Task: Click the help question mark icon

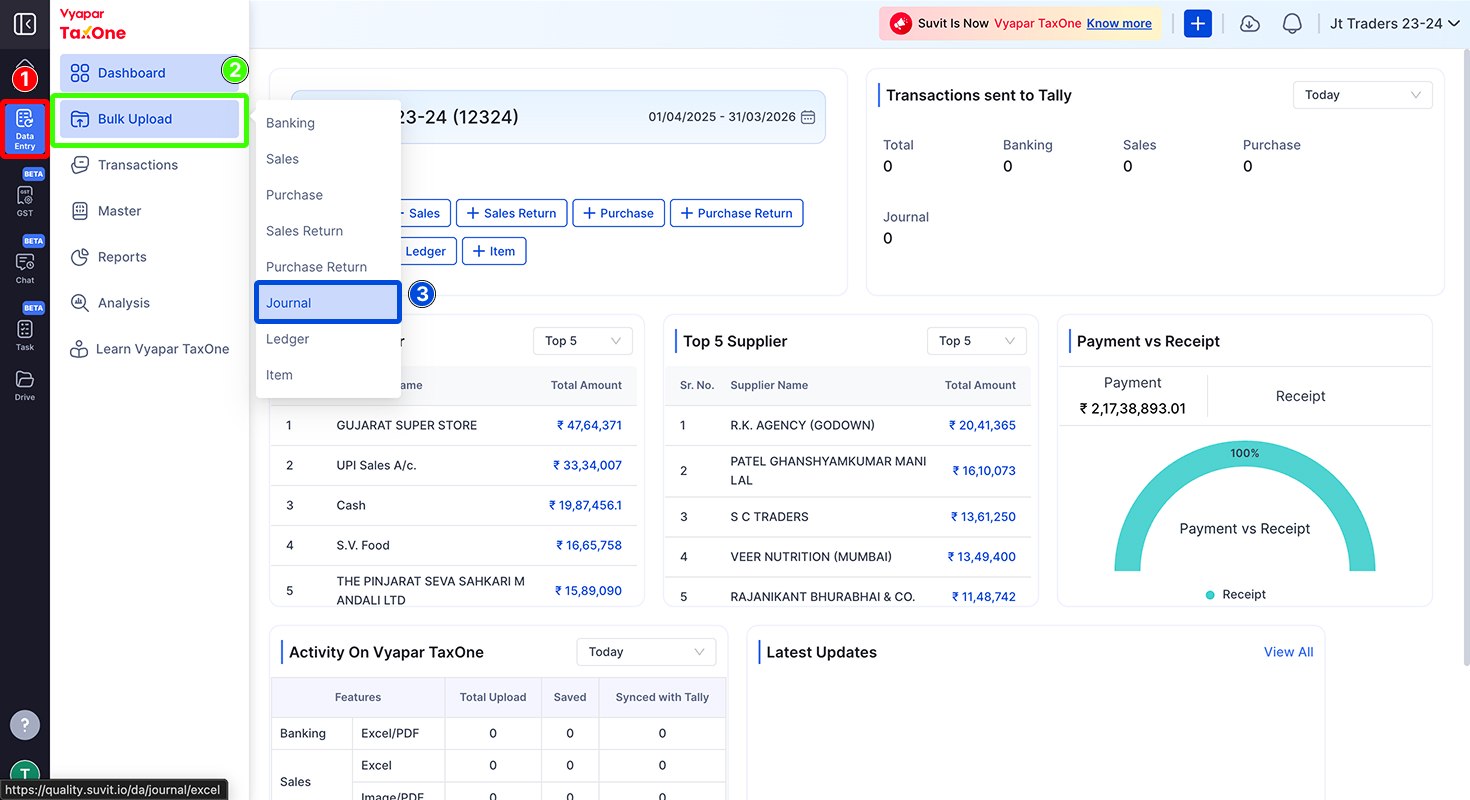Action: tap(25, 724)
